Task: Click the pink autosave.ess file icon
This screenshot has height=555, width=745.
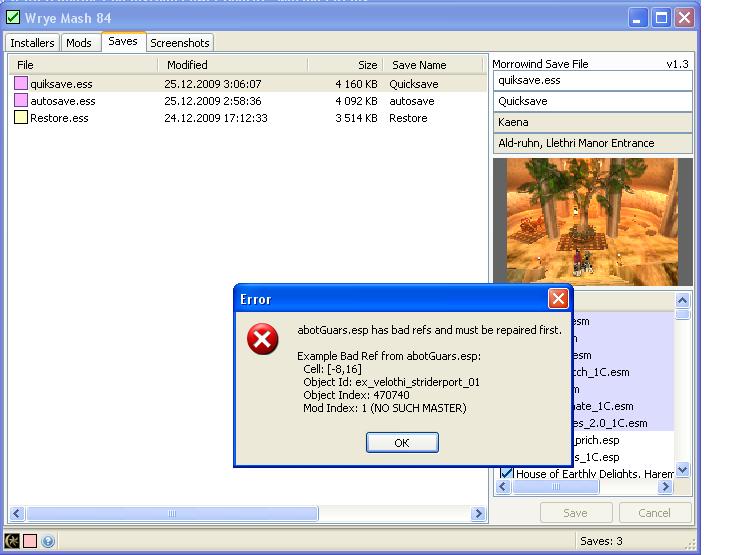Action: click(x=21, y=101)
